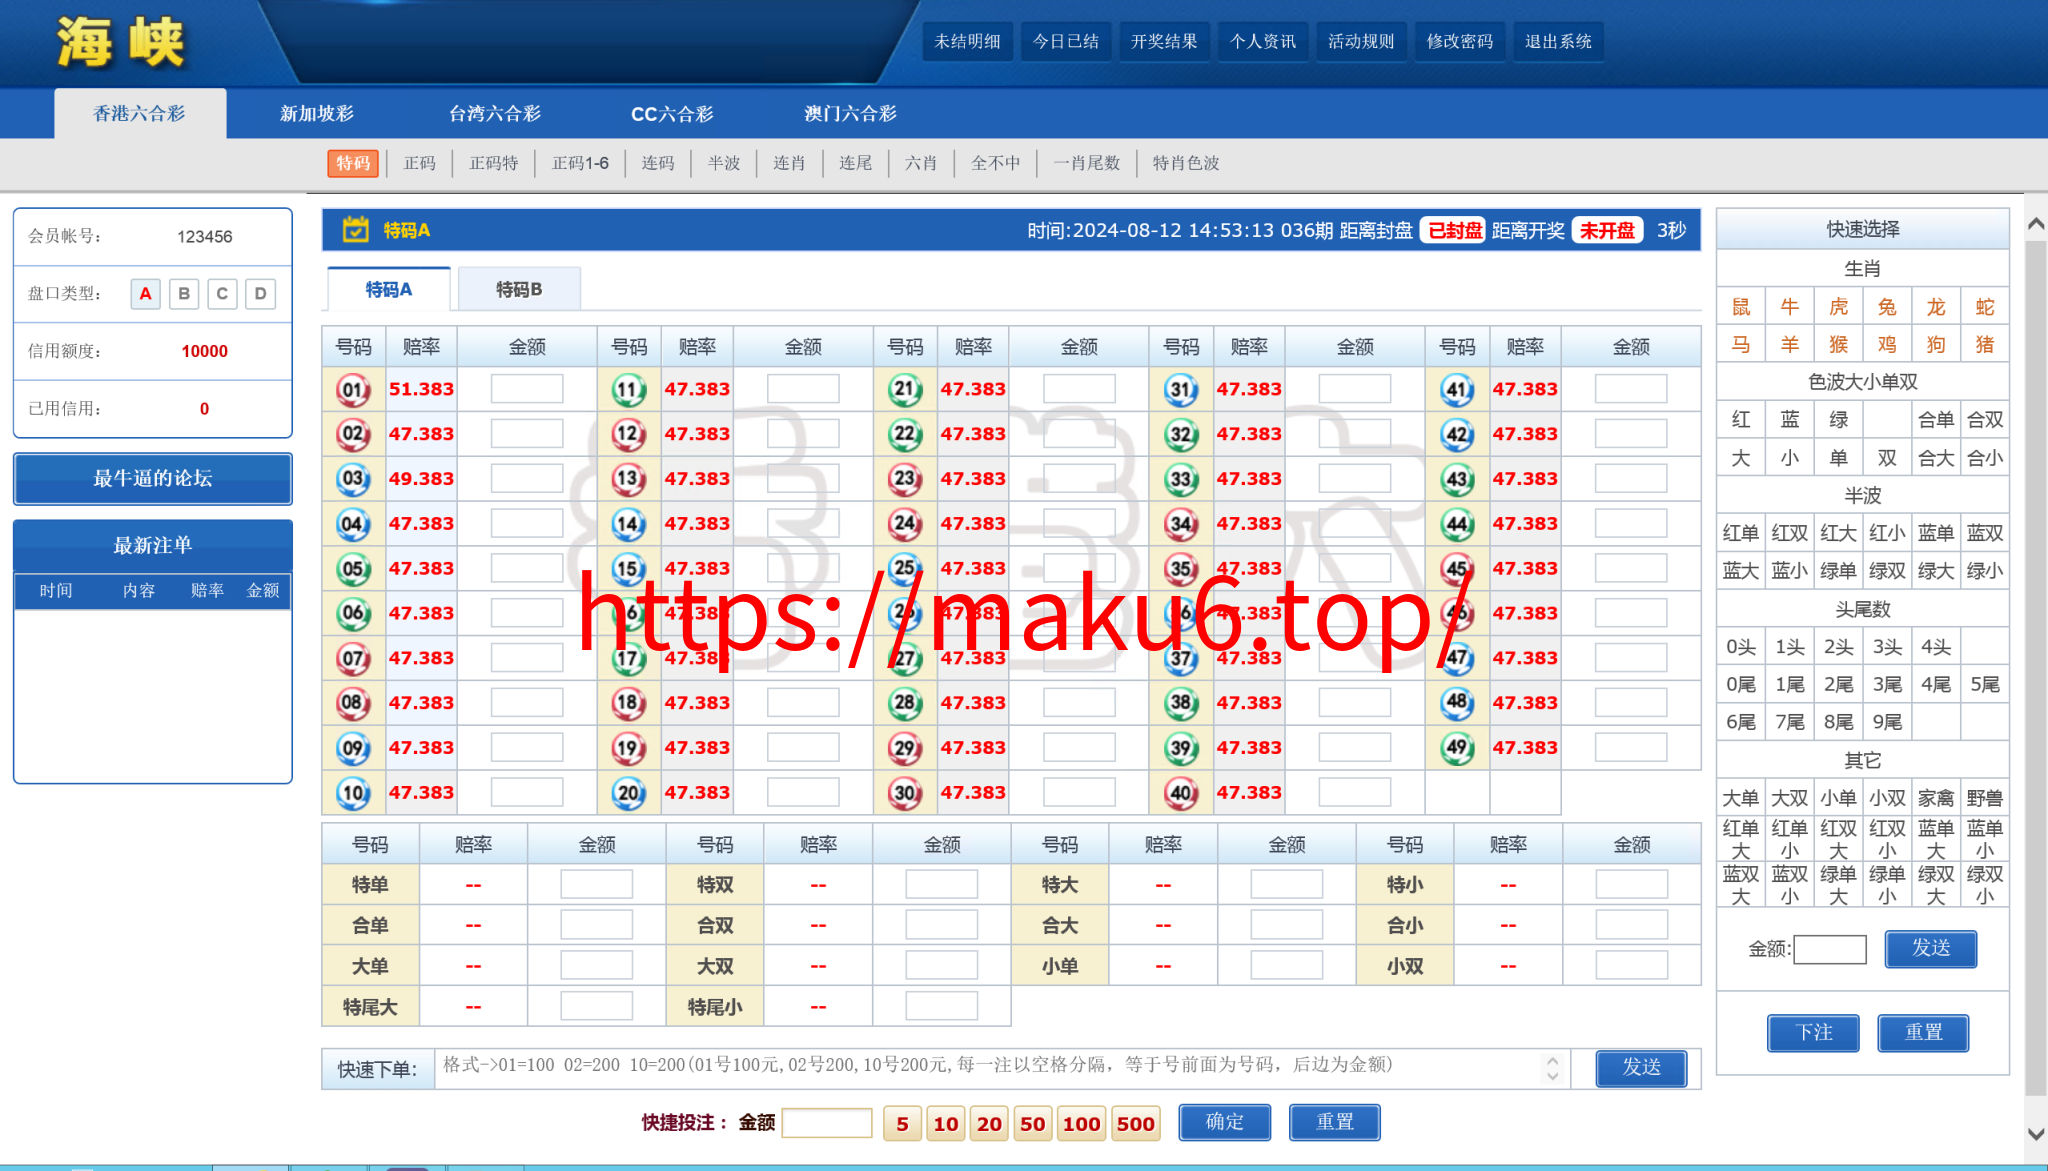Screen dimensions: 2048x1171
Task: Click stepper up arrow in 快速下单 box
Action: (x=1552, y=1061)
